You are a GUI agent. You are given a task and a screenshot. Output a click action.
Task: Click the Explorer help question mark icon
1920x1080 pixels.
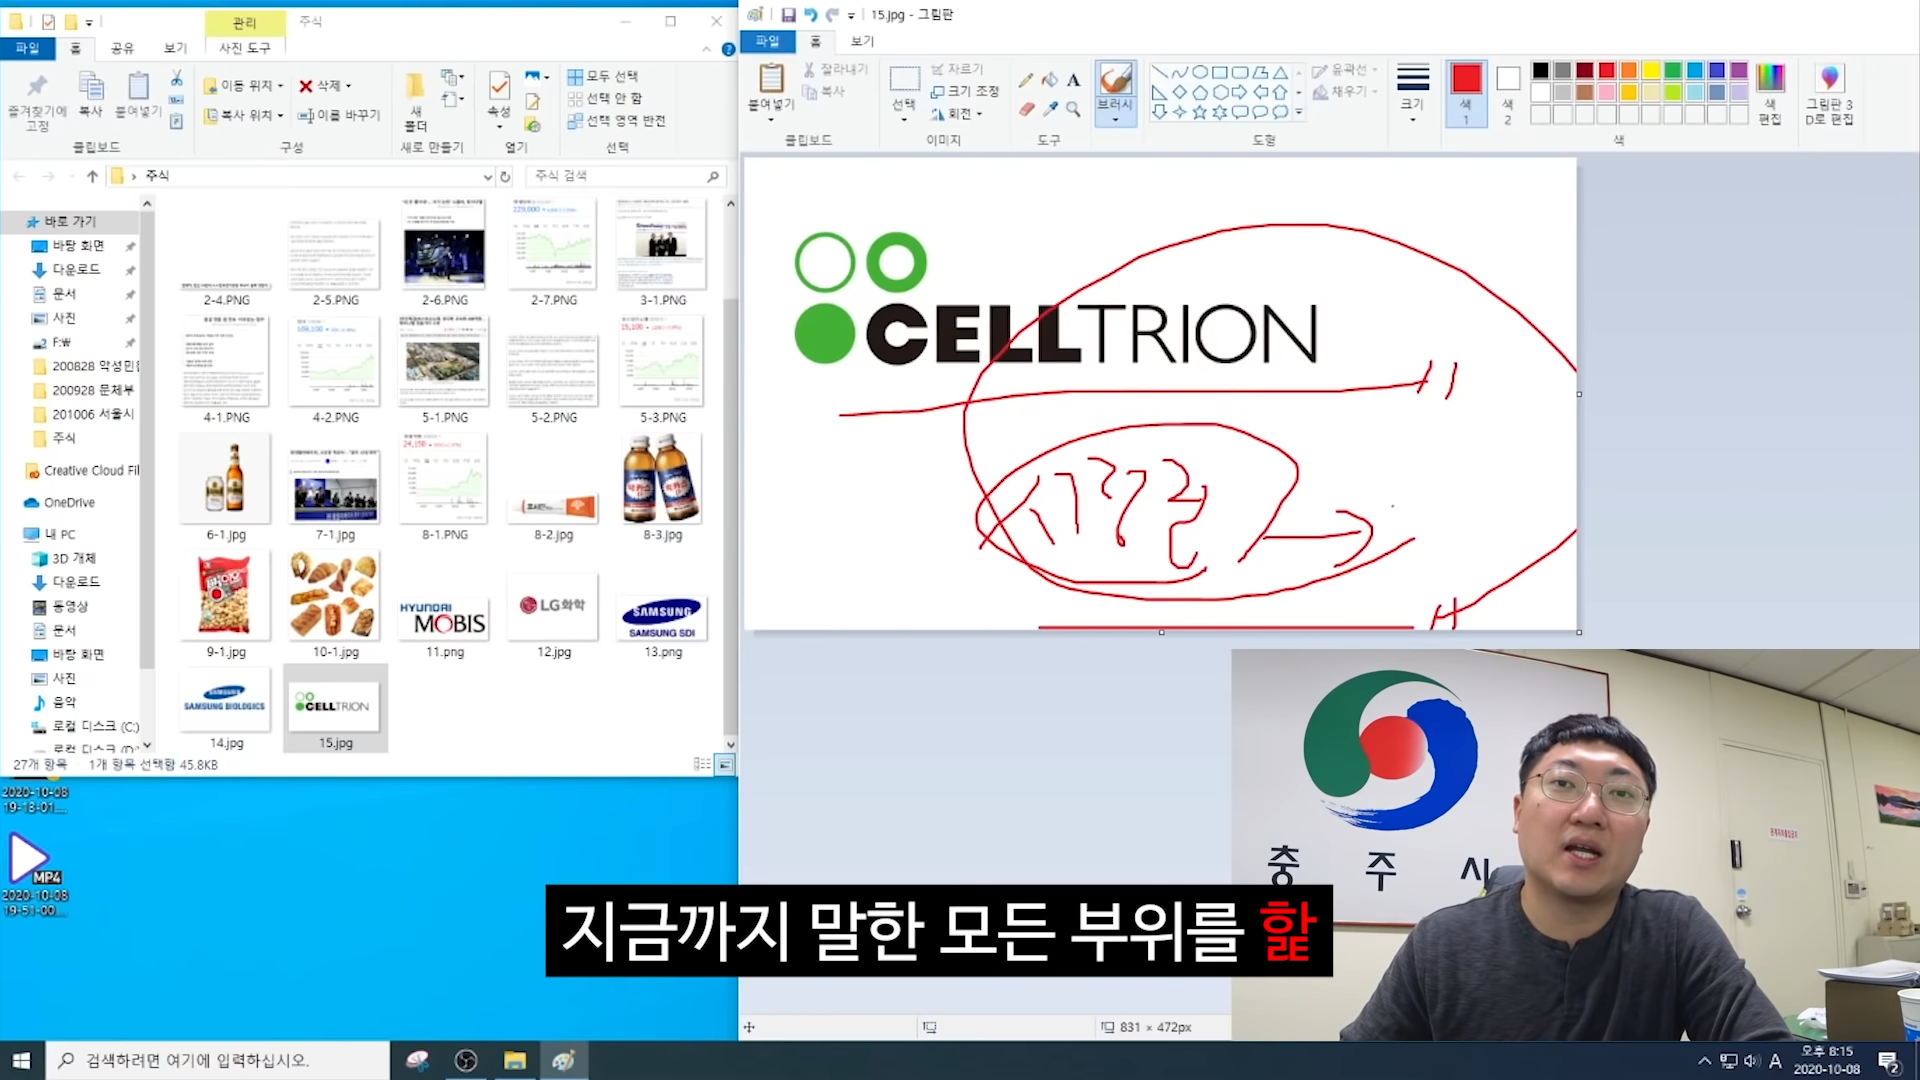728,49
